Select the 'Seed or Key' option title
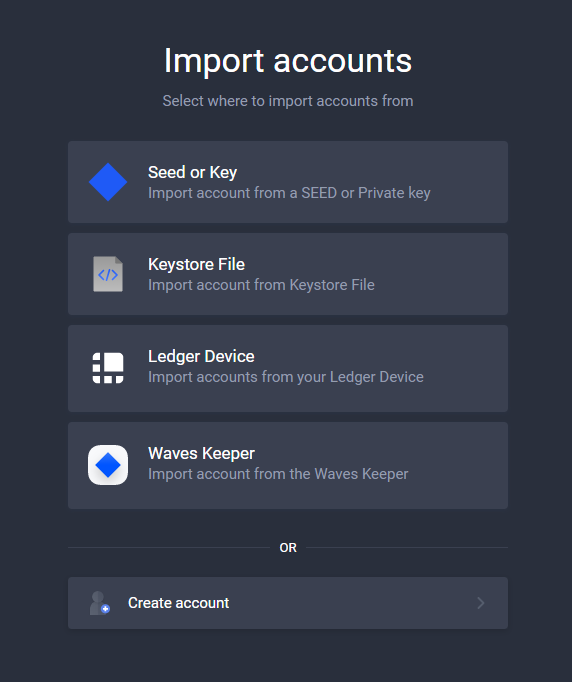The width and height of the screenshot is (572, 682). coord(192,172)
